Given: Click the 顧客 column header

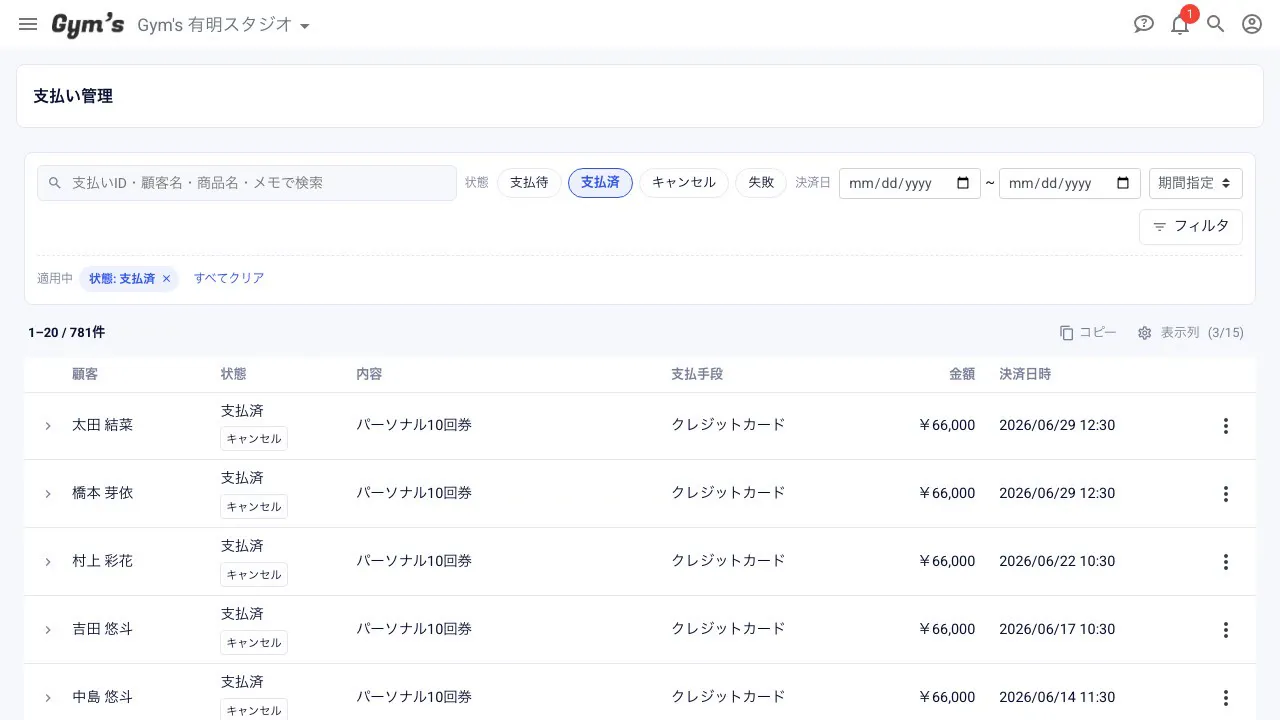Looking at the screenshot, I should click(x=85, y=374).
